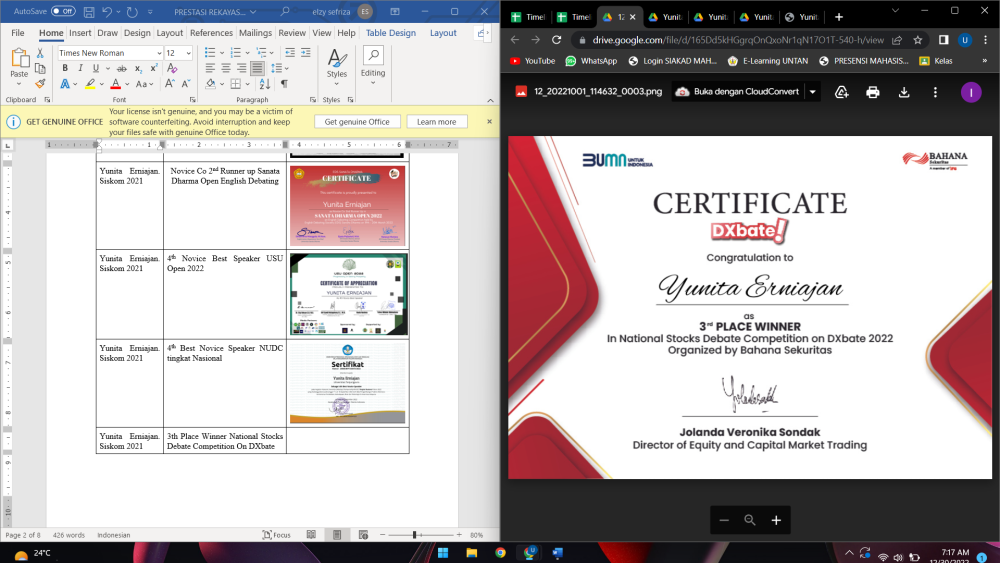The height and width of the screenshot is (563, 1000).
Task: Open the Mailings ribbon tab
Action: pyautogui.click(x=255, y=33)
